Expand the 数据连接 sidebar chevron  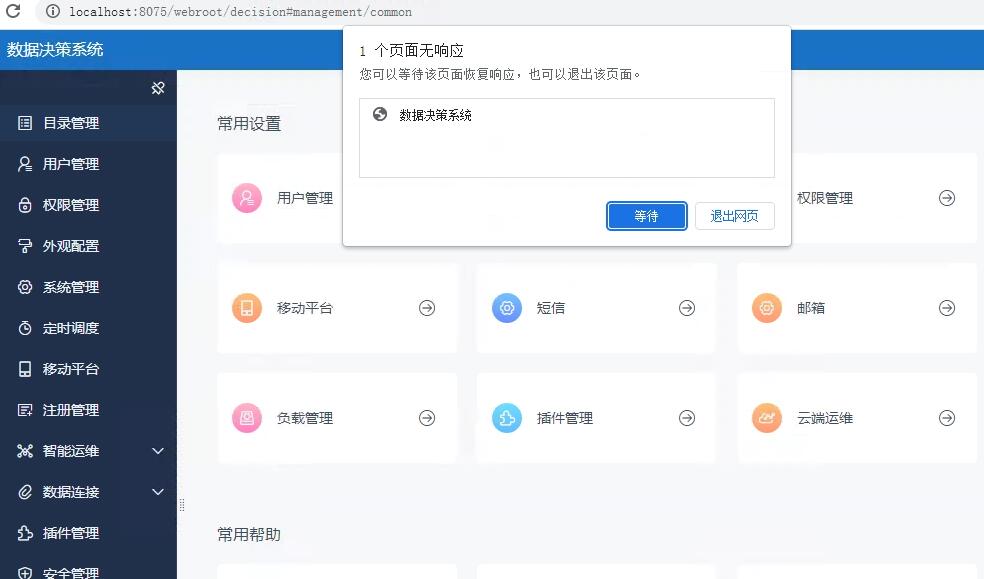(x=158, y=492)
